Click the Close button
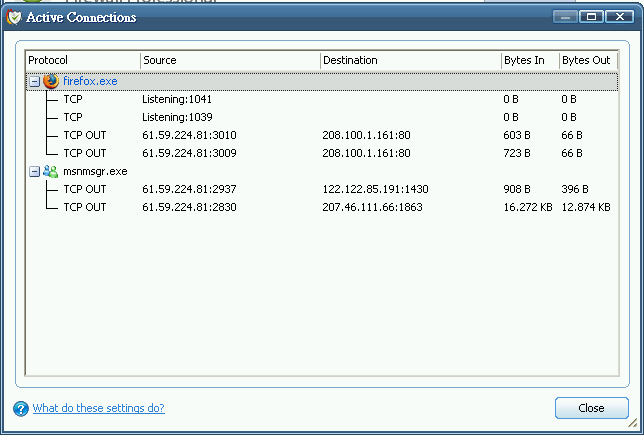 coord(591,408)
